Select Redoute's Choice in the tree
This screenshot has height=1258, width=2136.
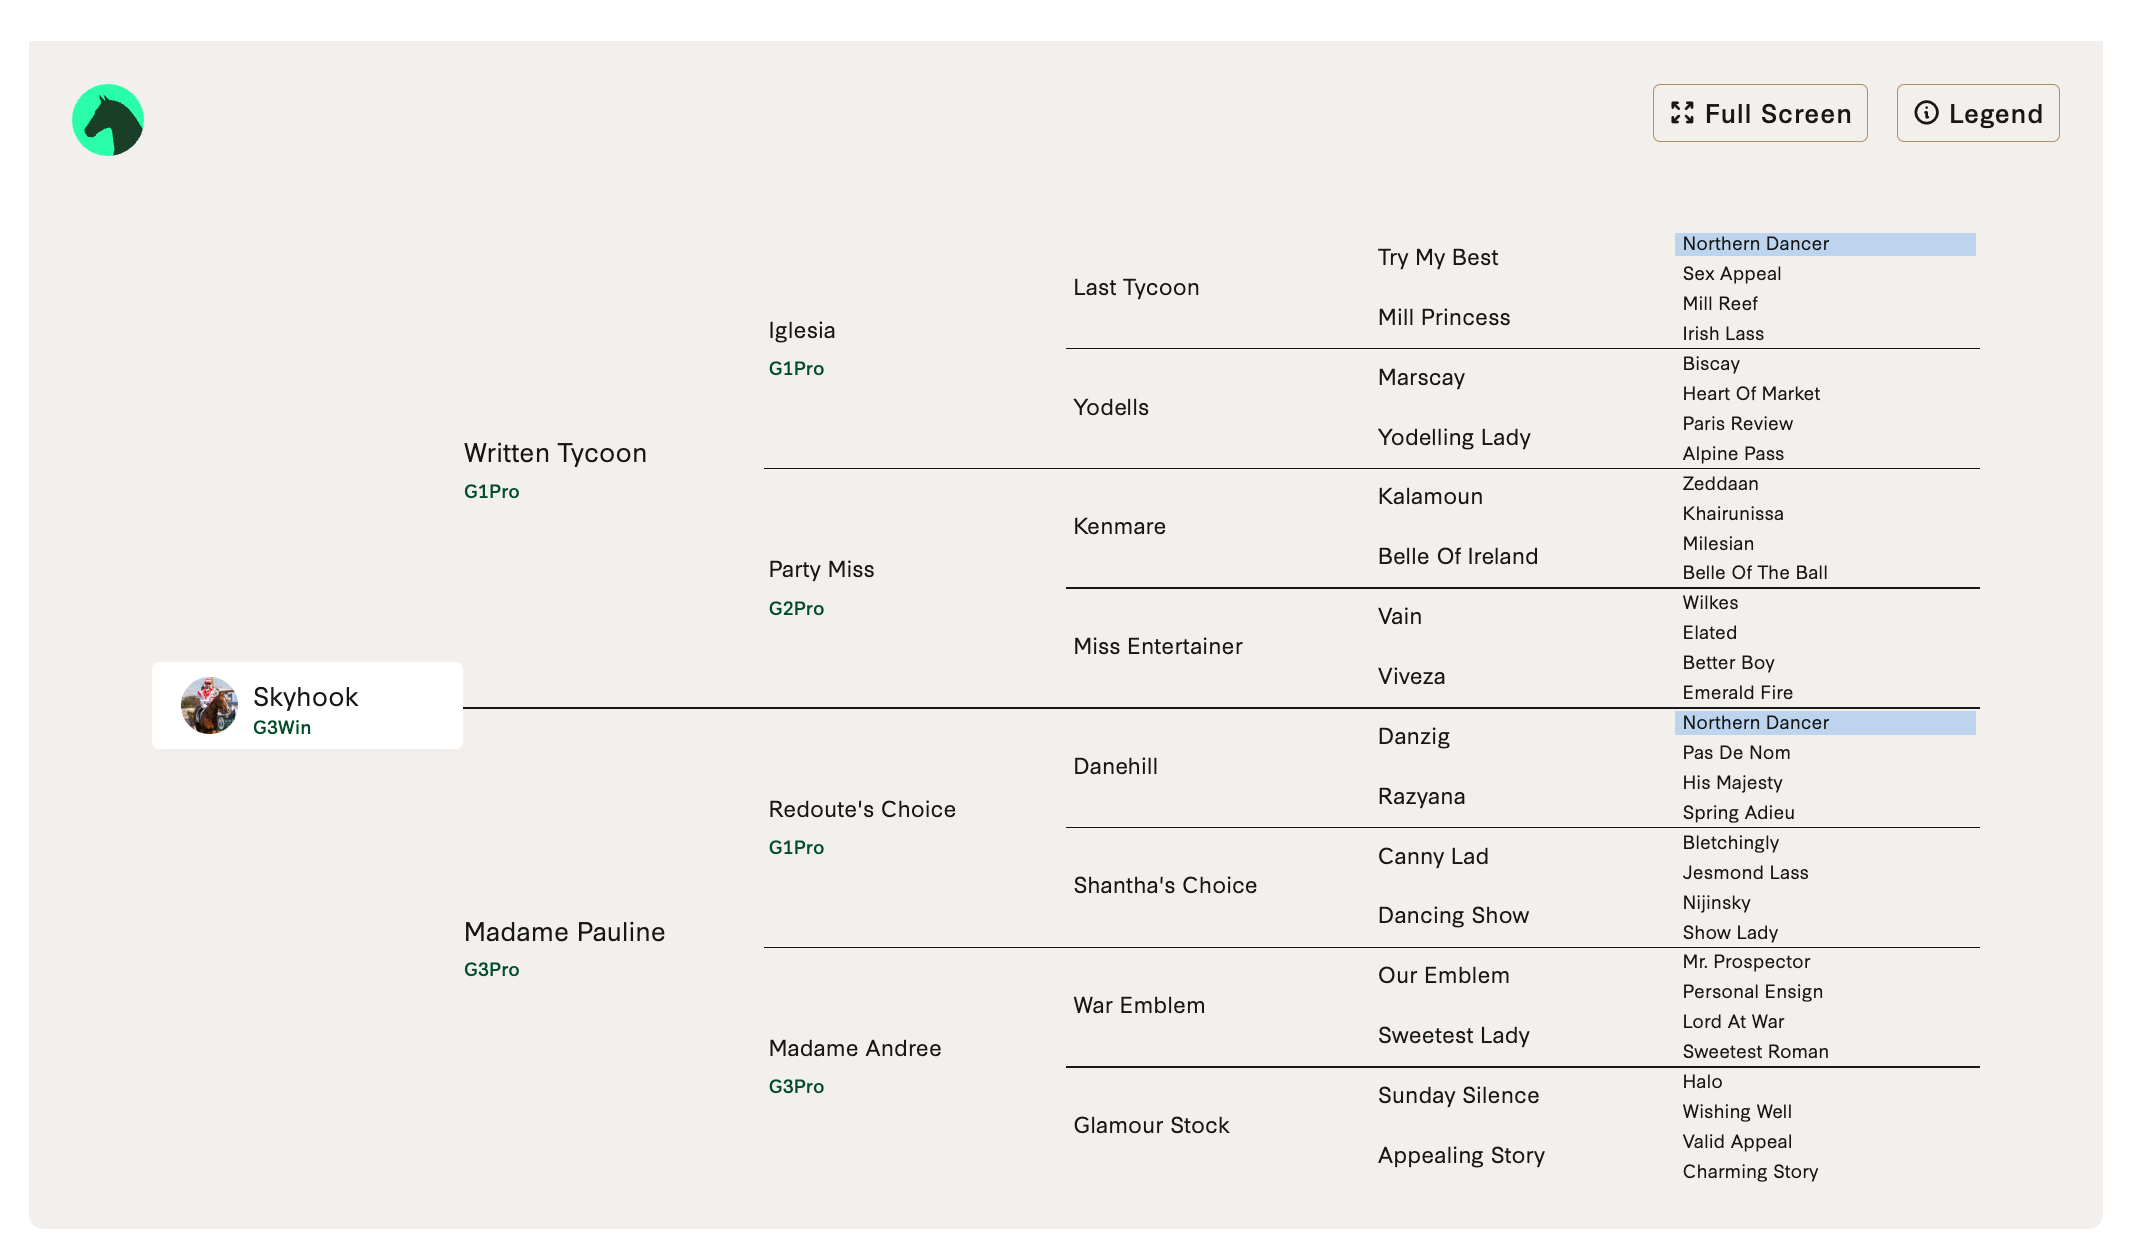click(861, 809)
